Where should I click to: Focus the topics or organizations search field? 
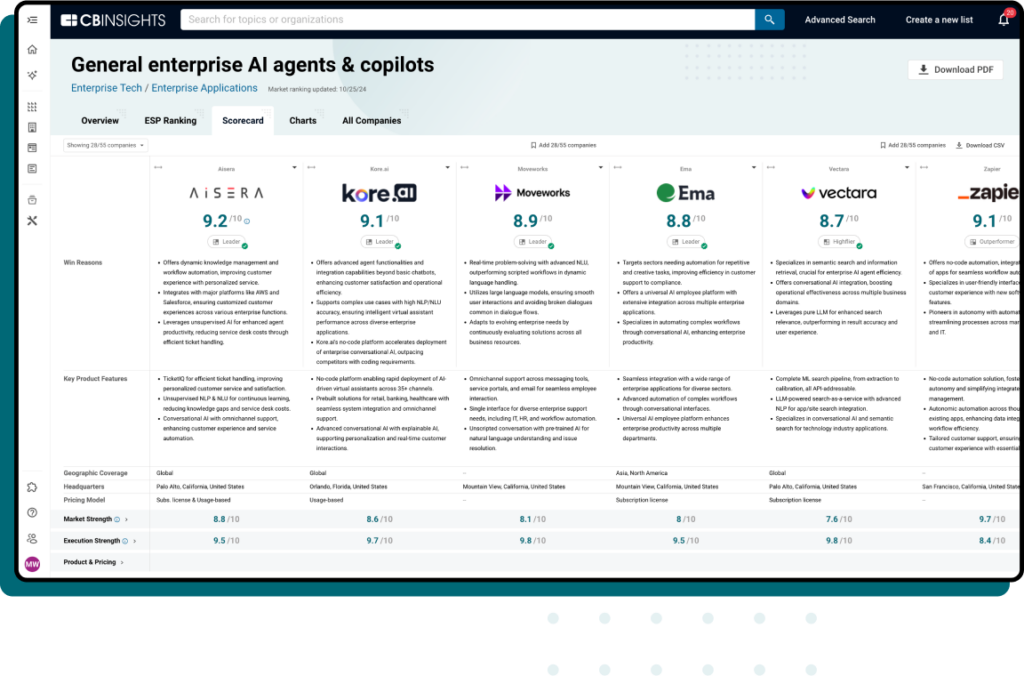pyautogui.click(x=467, y=20)
